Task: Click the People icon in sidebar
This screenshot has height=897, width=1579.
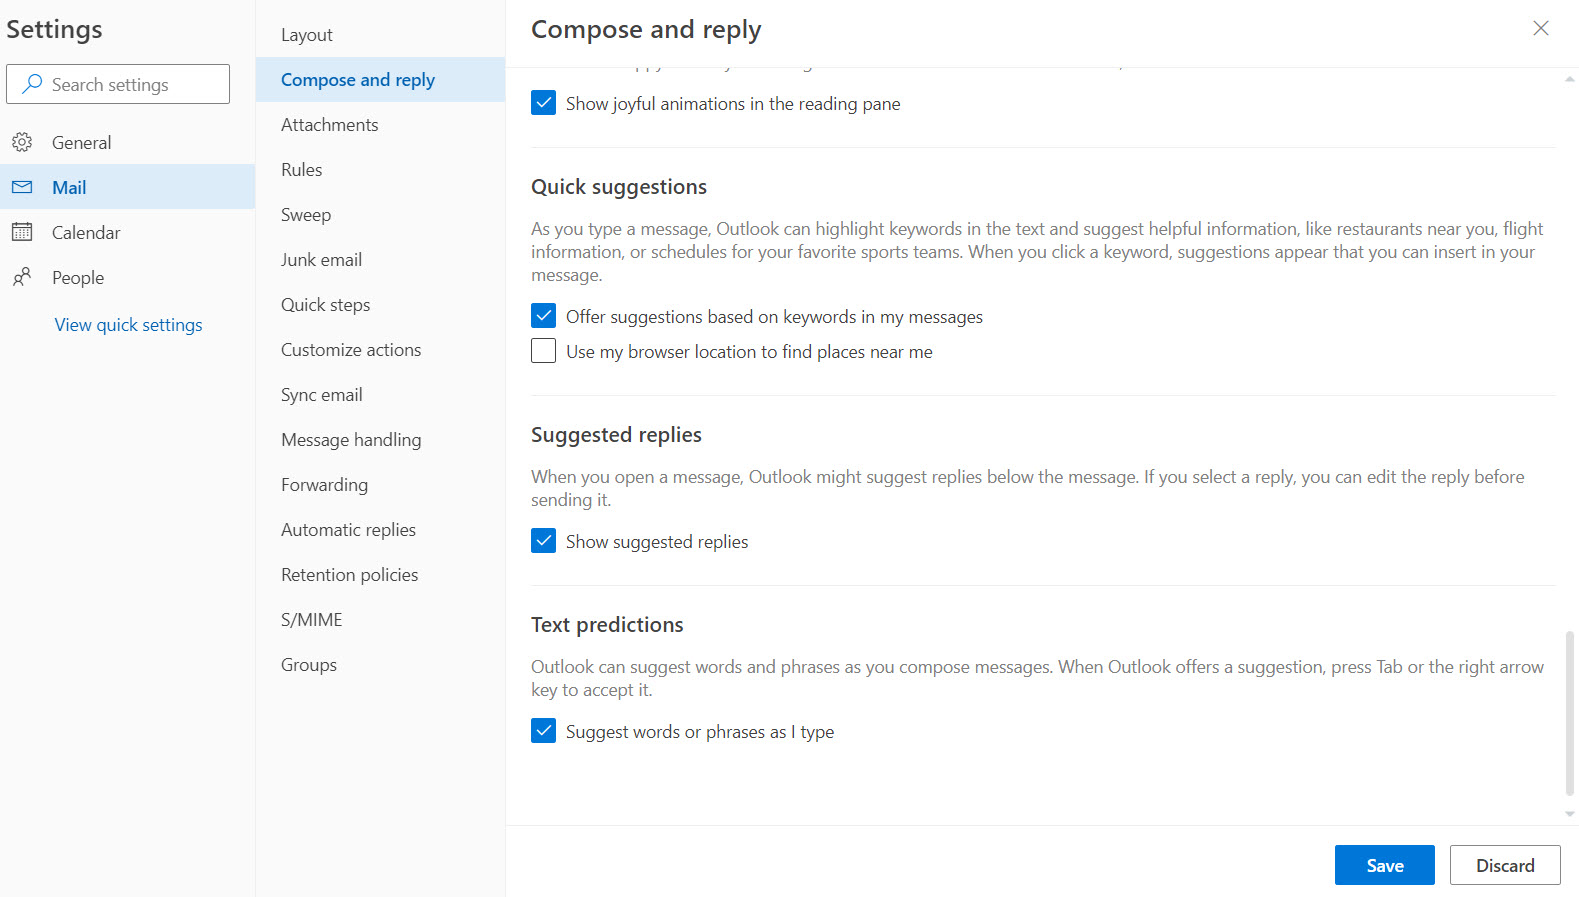Action: (x=22, y=277)
